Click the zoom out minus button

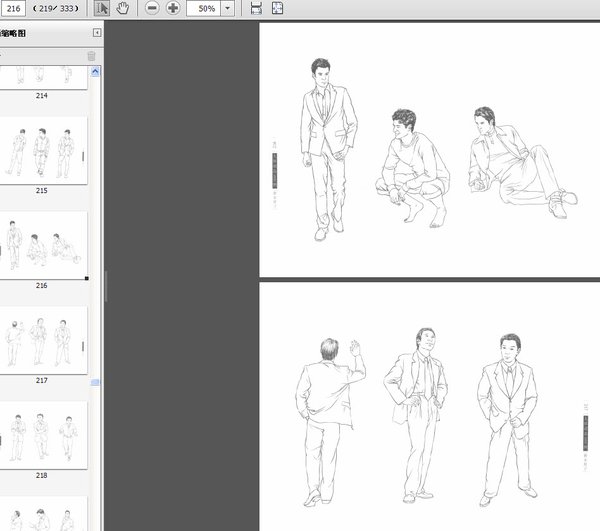[x=152, y=8]
